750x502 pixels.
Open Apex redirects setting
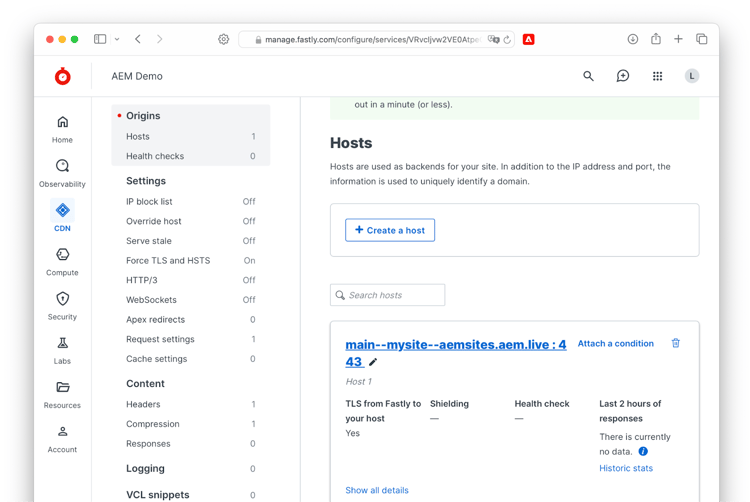pyautogui.click(x=190, y=319)
